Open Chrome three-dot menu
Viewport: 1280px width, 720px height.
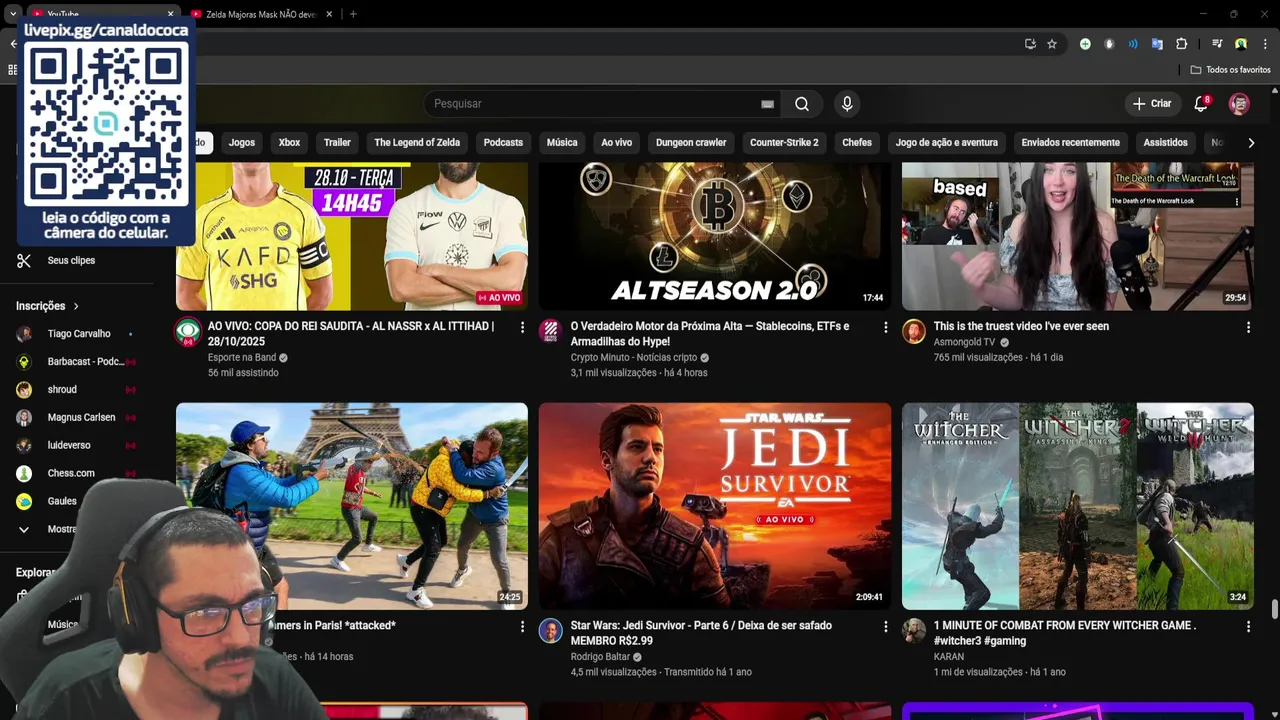(1265, 44)
